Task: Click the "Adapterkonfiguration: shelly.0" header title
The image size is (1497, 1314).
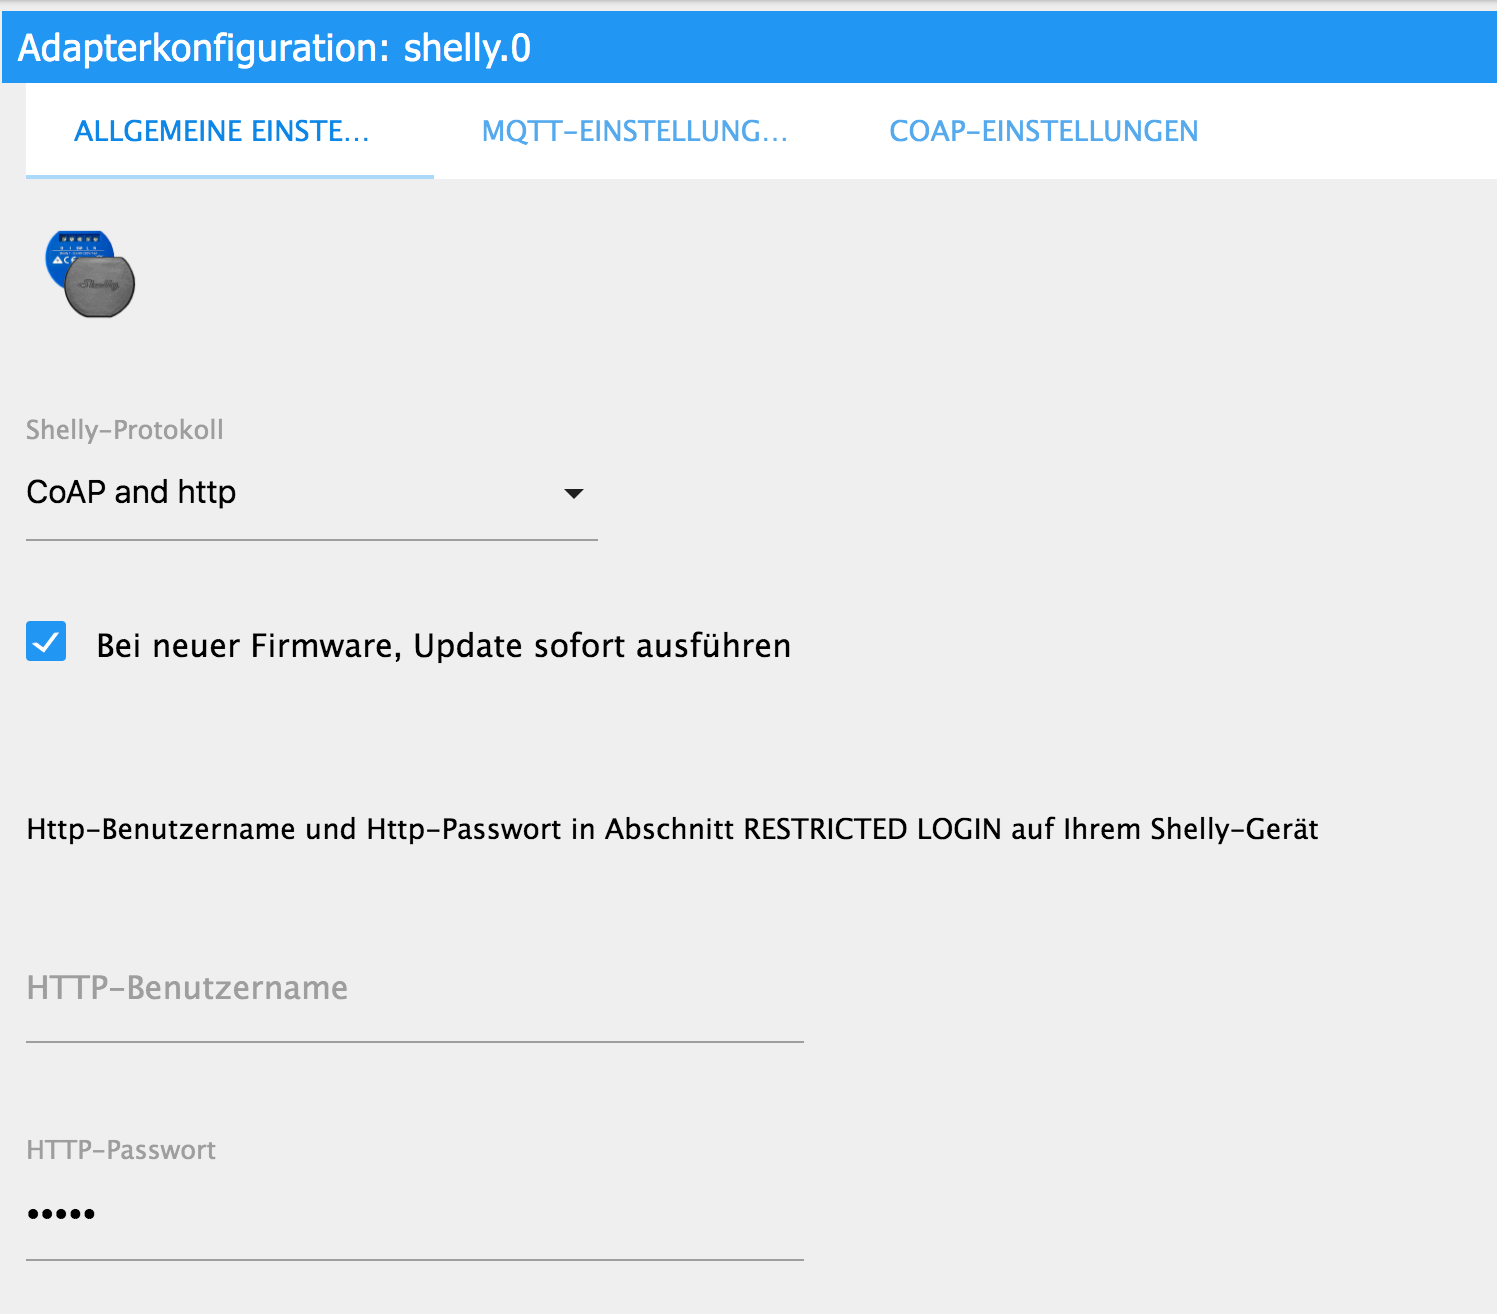Action: 274,48
